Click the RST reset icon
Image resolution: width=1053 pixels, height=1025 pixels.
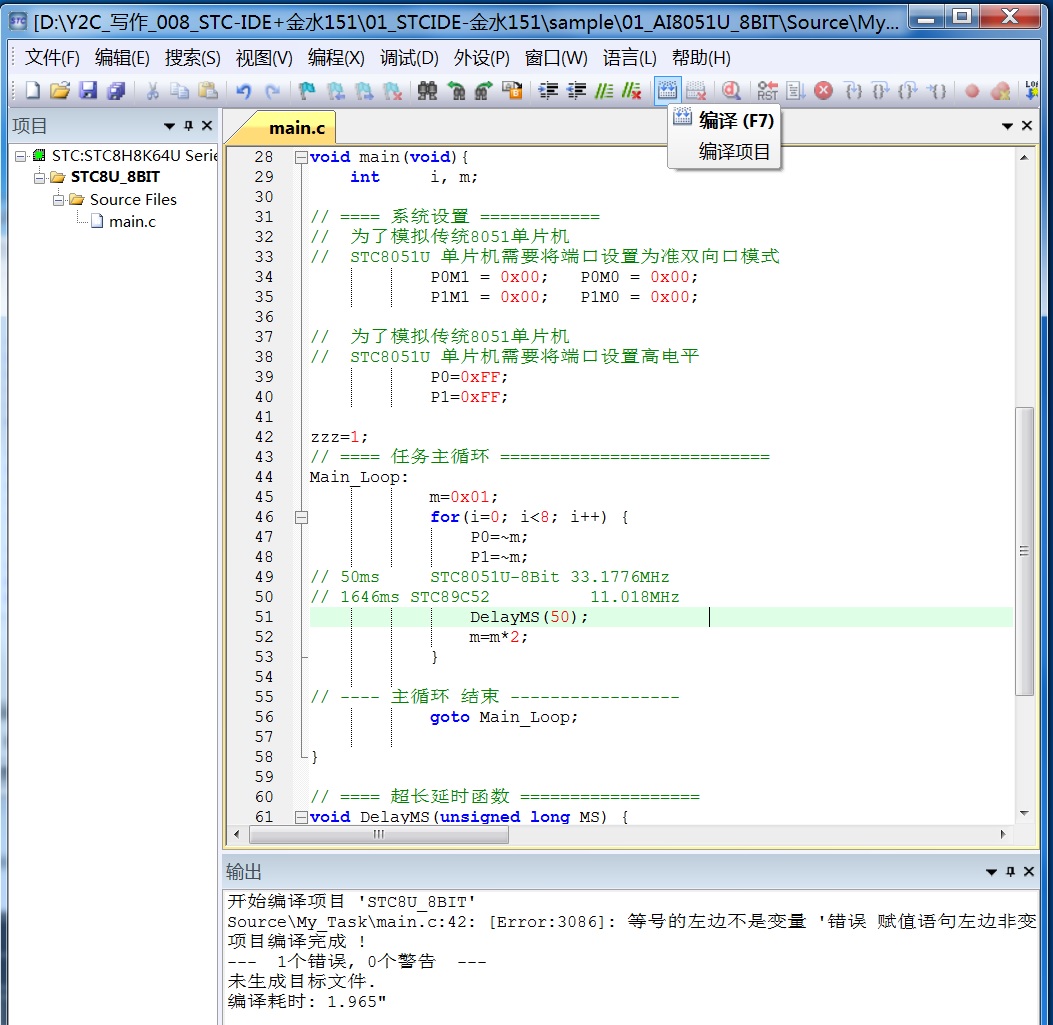point(767,90)
